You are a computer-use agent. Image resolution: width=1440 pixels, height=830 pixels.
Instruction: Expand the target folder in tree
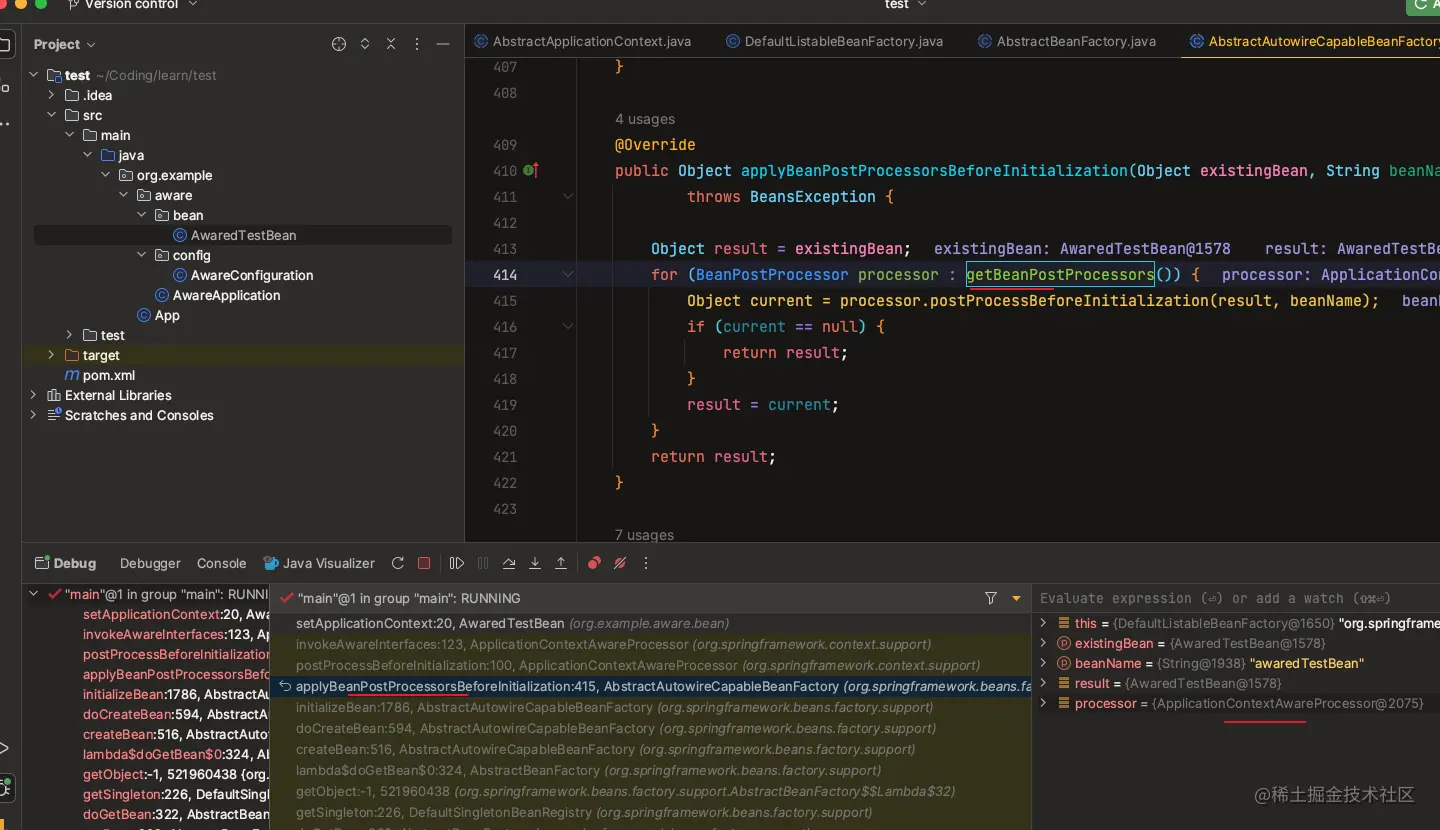51,355
